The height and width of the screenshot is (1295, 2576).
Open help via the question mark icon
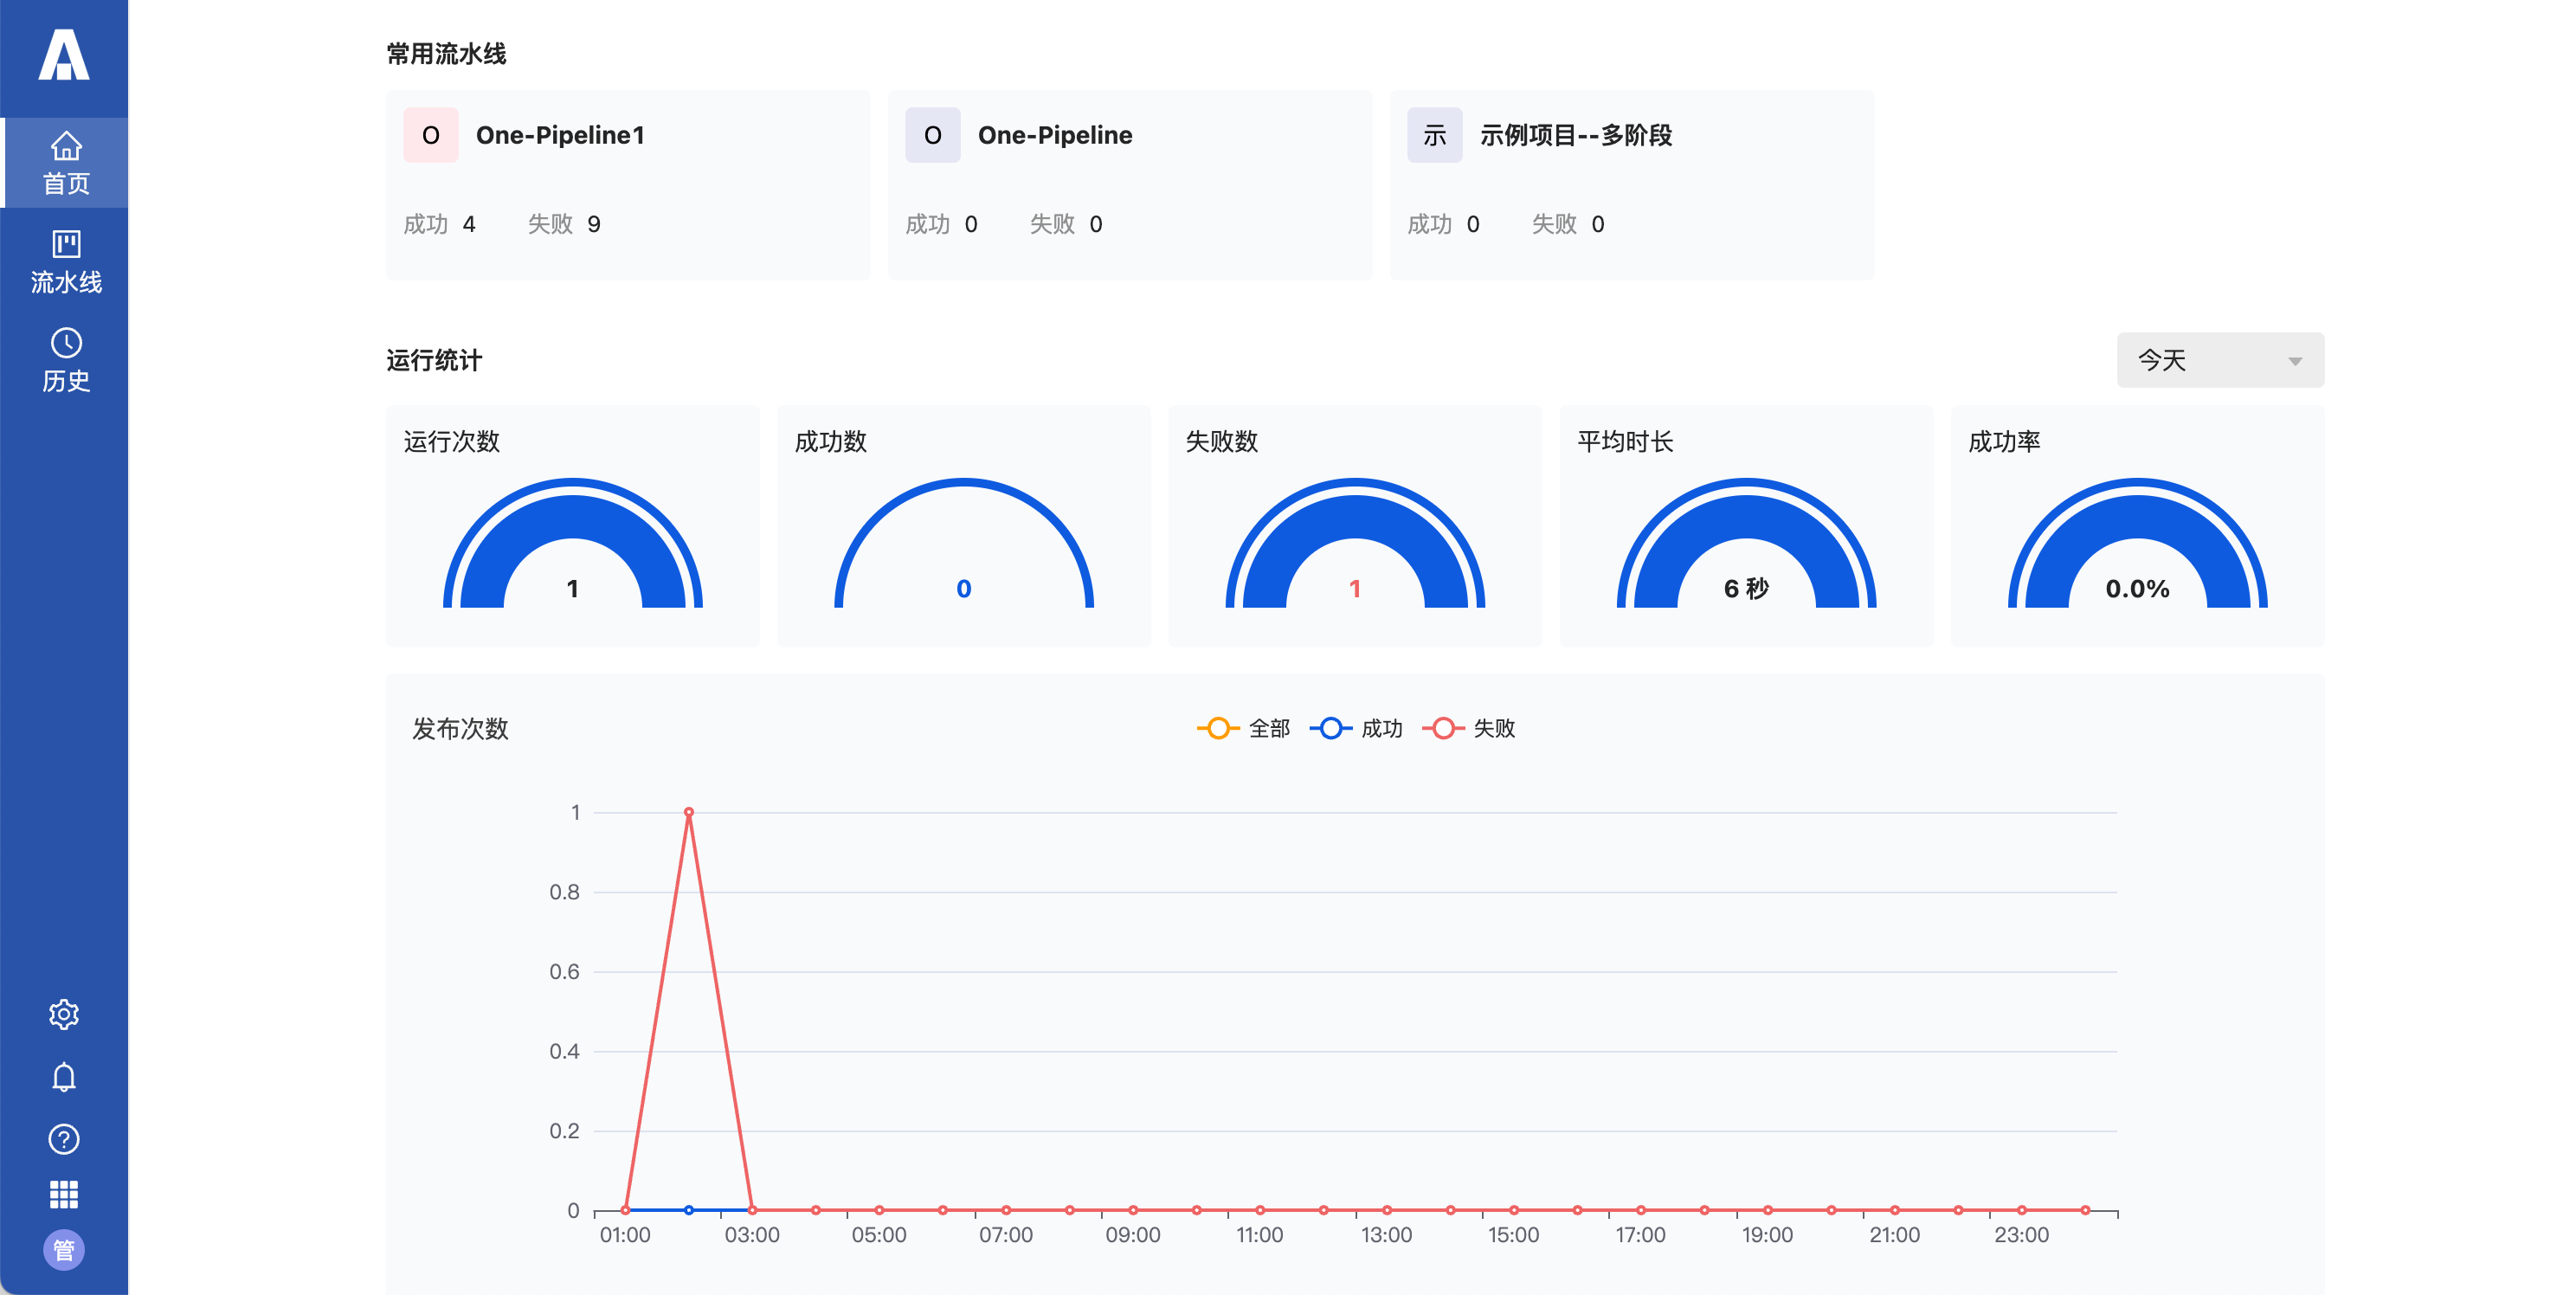click(64, 1139)
